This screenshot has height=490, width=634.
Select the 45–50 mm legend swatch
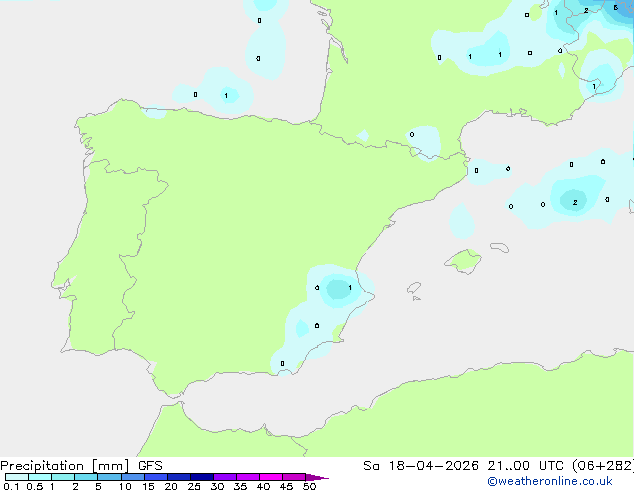294,477
